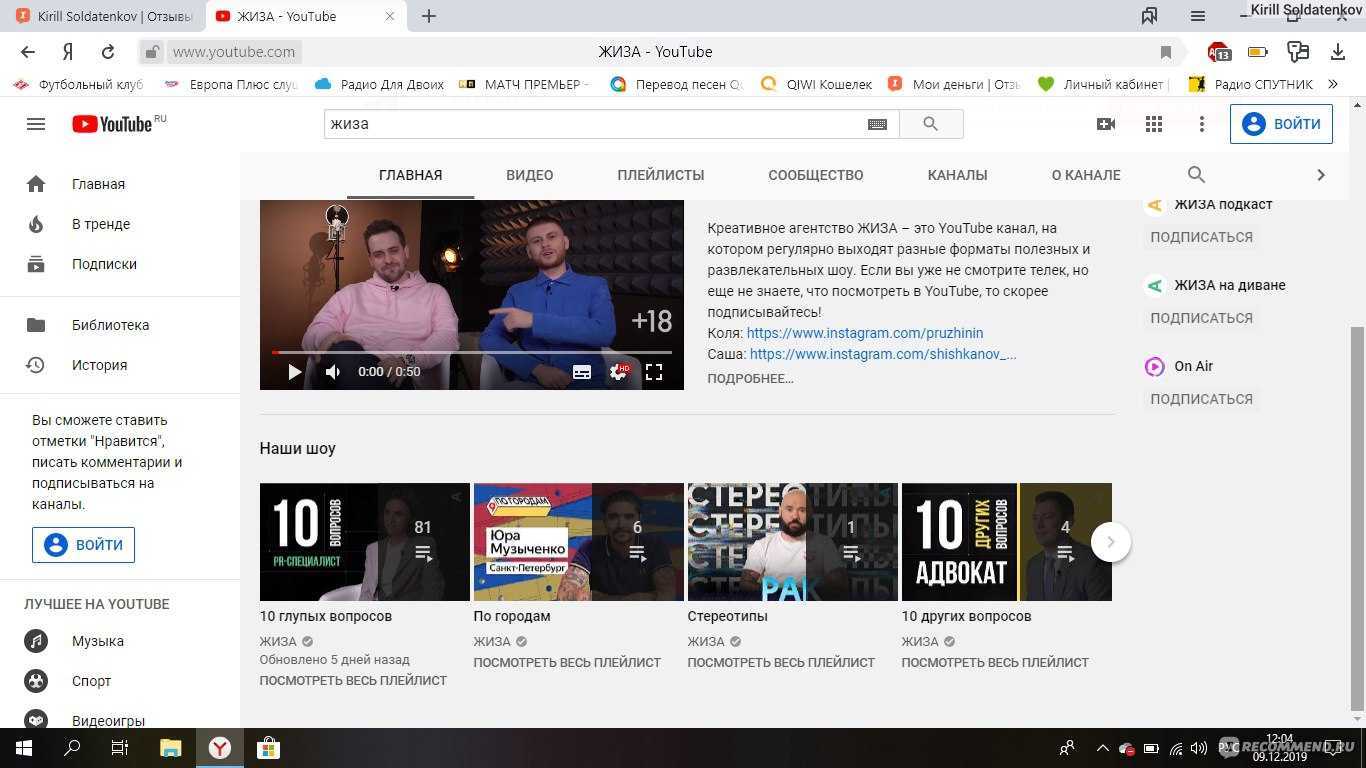This screenshot has width=1366, height=768.
Task: Subscribe to ЖИЗА подкаст channel
Action: [1201, 237]
